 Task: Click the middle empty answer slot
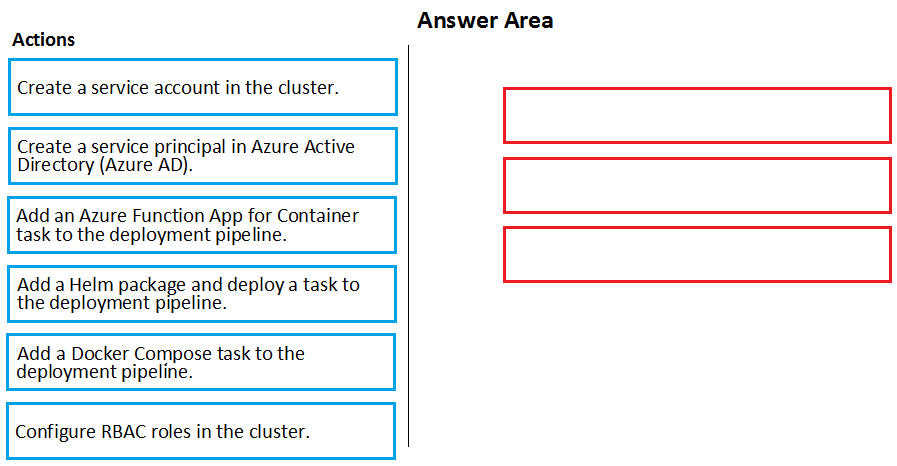pos(697,185)
